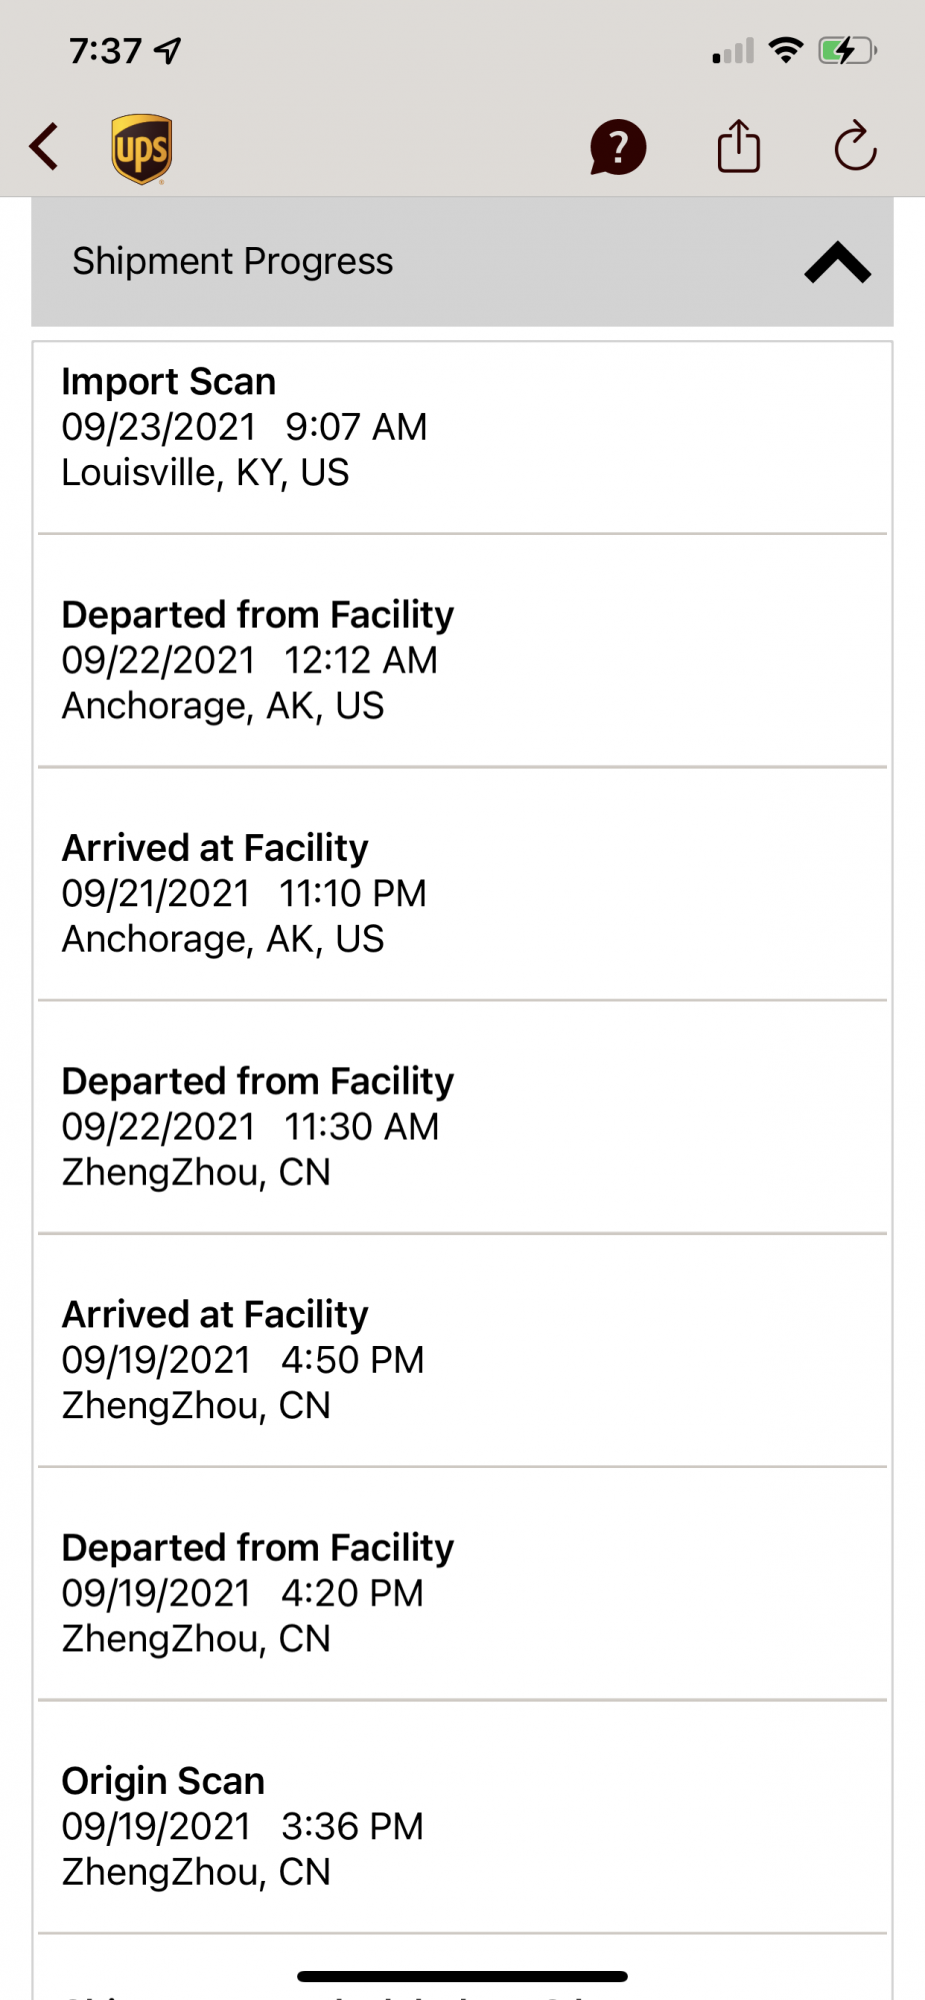Open the UPS shield logo
The image size is (925, 2000).
(141, 149)
